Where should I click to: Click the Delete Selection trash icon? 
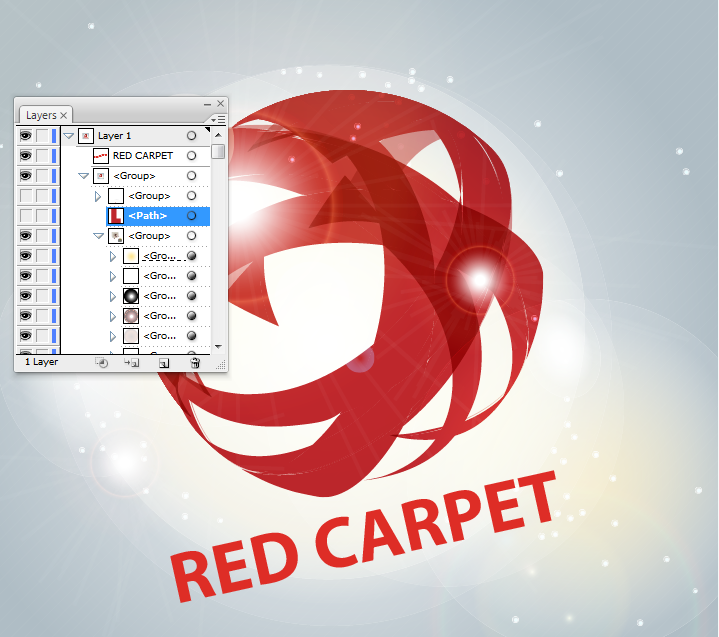point(195,363)
